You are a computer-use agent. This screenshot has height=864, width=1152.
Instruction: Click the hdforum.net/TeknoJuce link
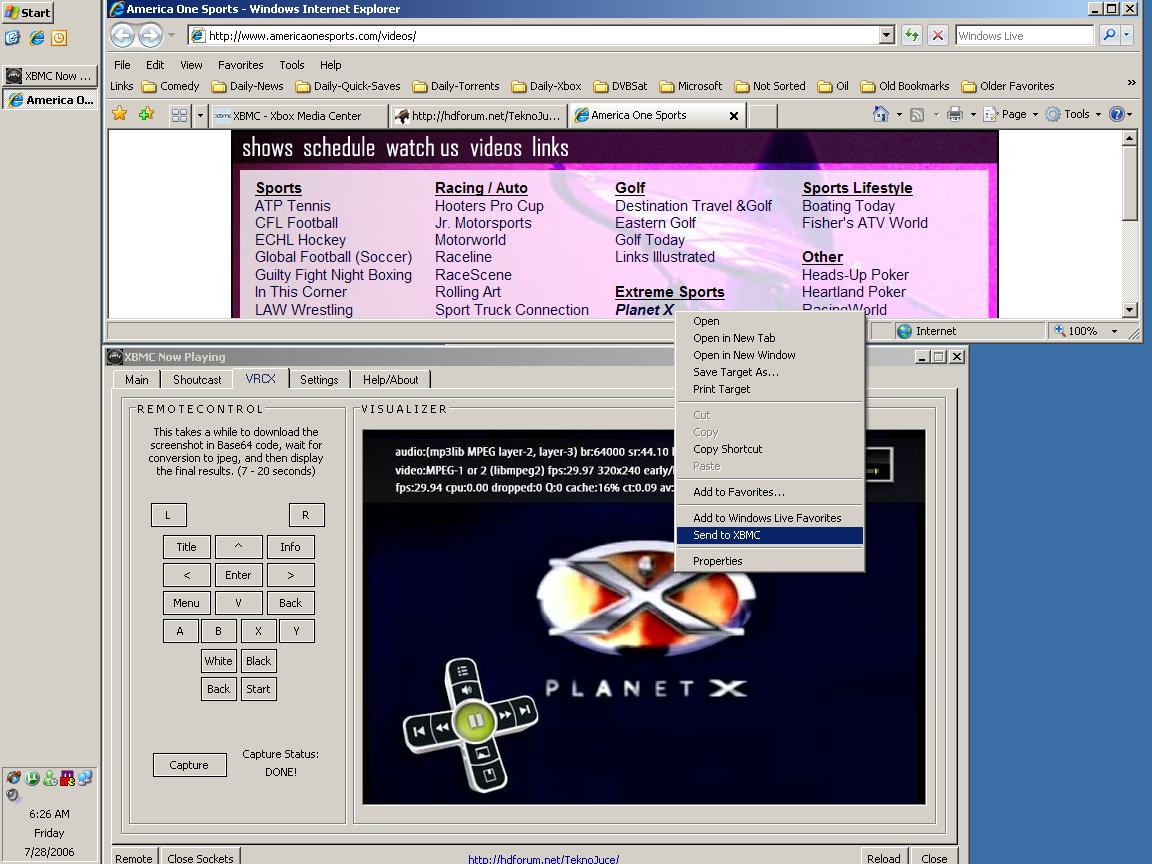coord(543,858)
